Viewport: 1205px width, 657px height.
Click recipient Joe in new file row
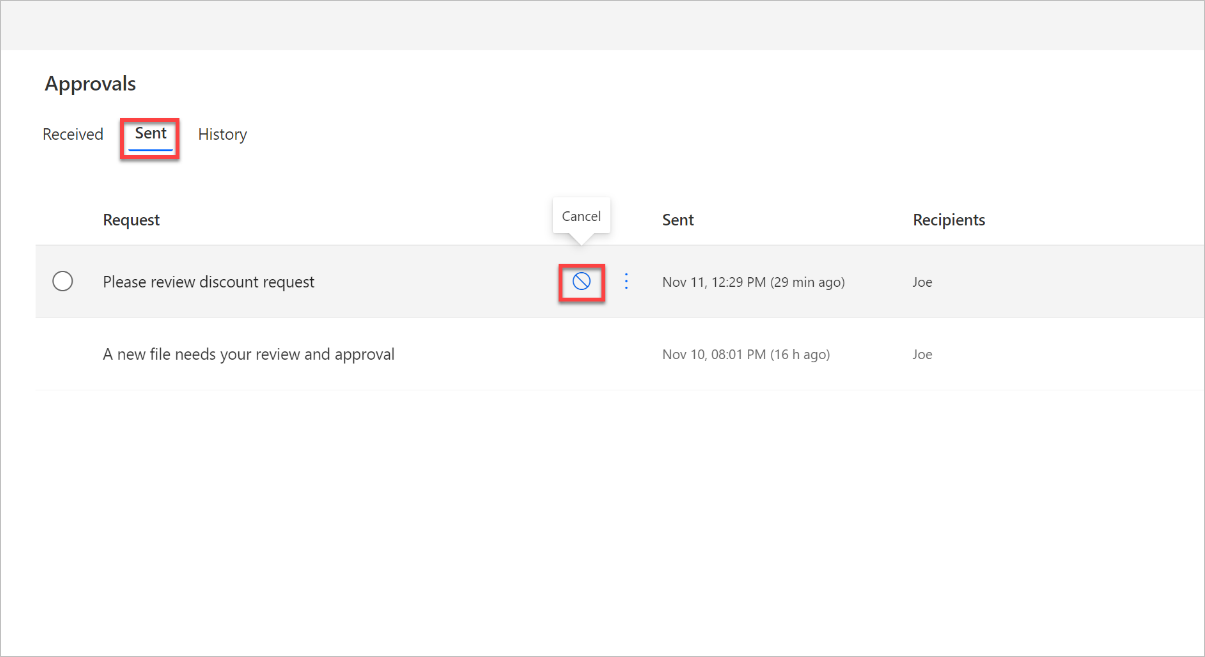[x=923, y=355]
